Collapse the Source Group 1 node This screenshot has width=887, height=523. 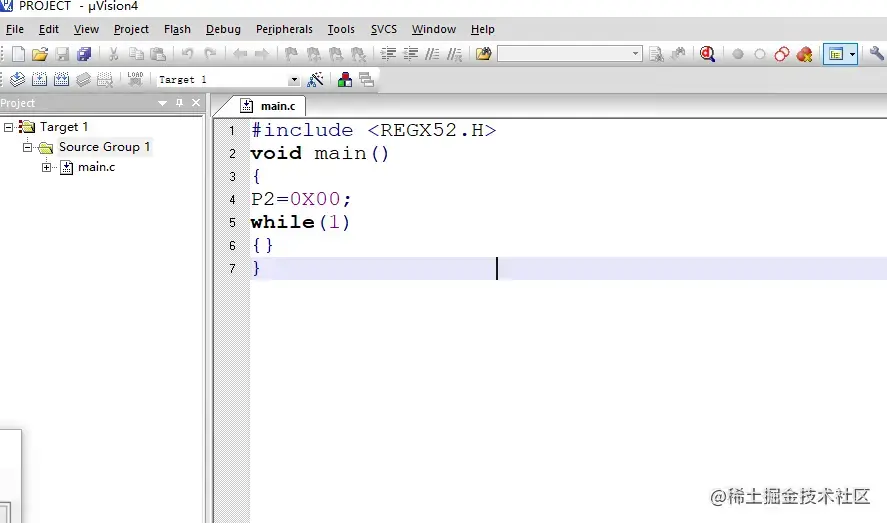point(27,148)
